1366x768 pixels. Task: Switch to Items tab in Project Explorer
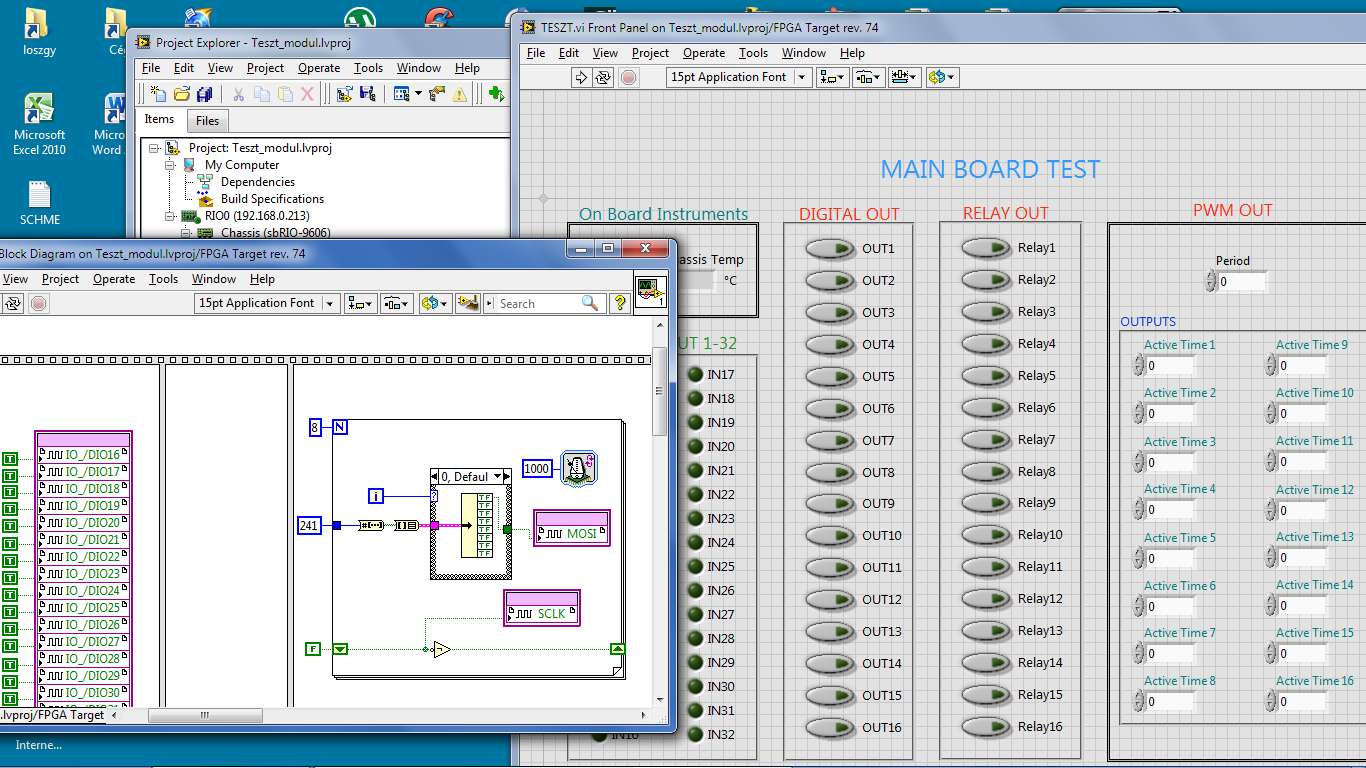coord(159,119)
